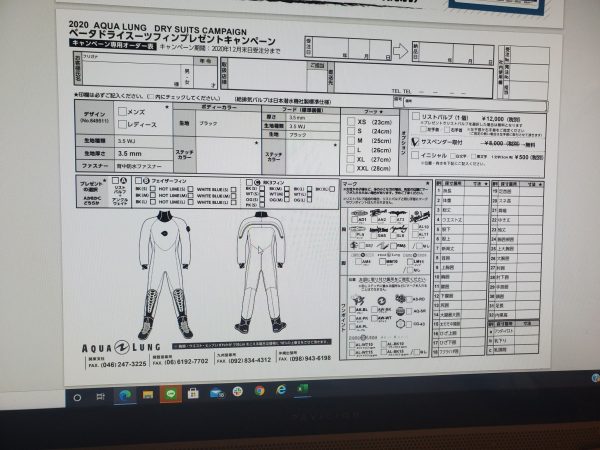Check the レディース design checkbox
600x450 pixels.
click(122, 124)
